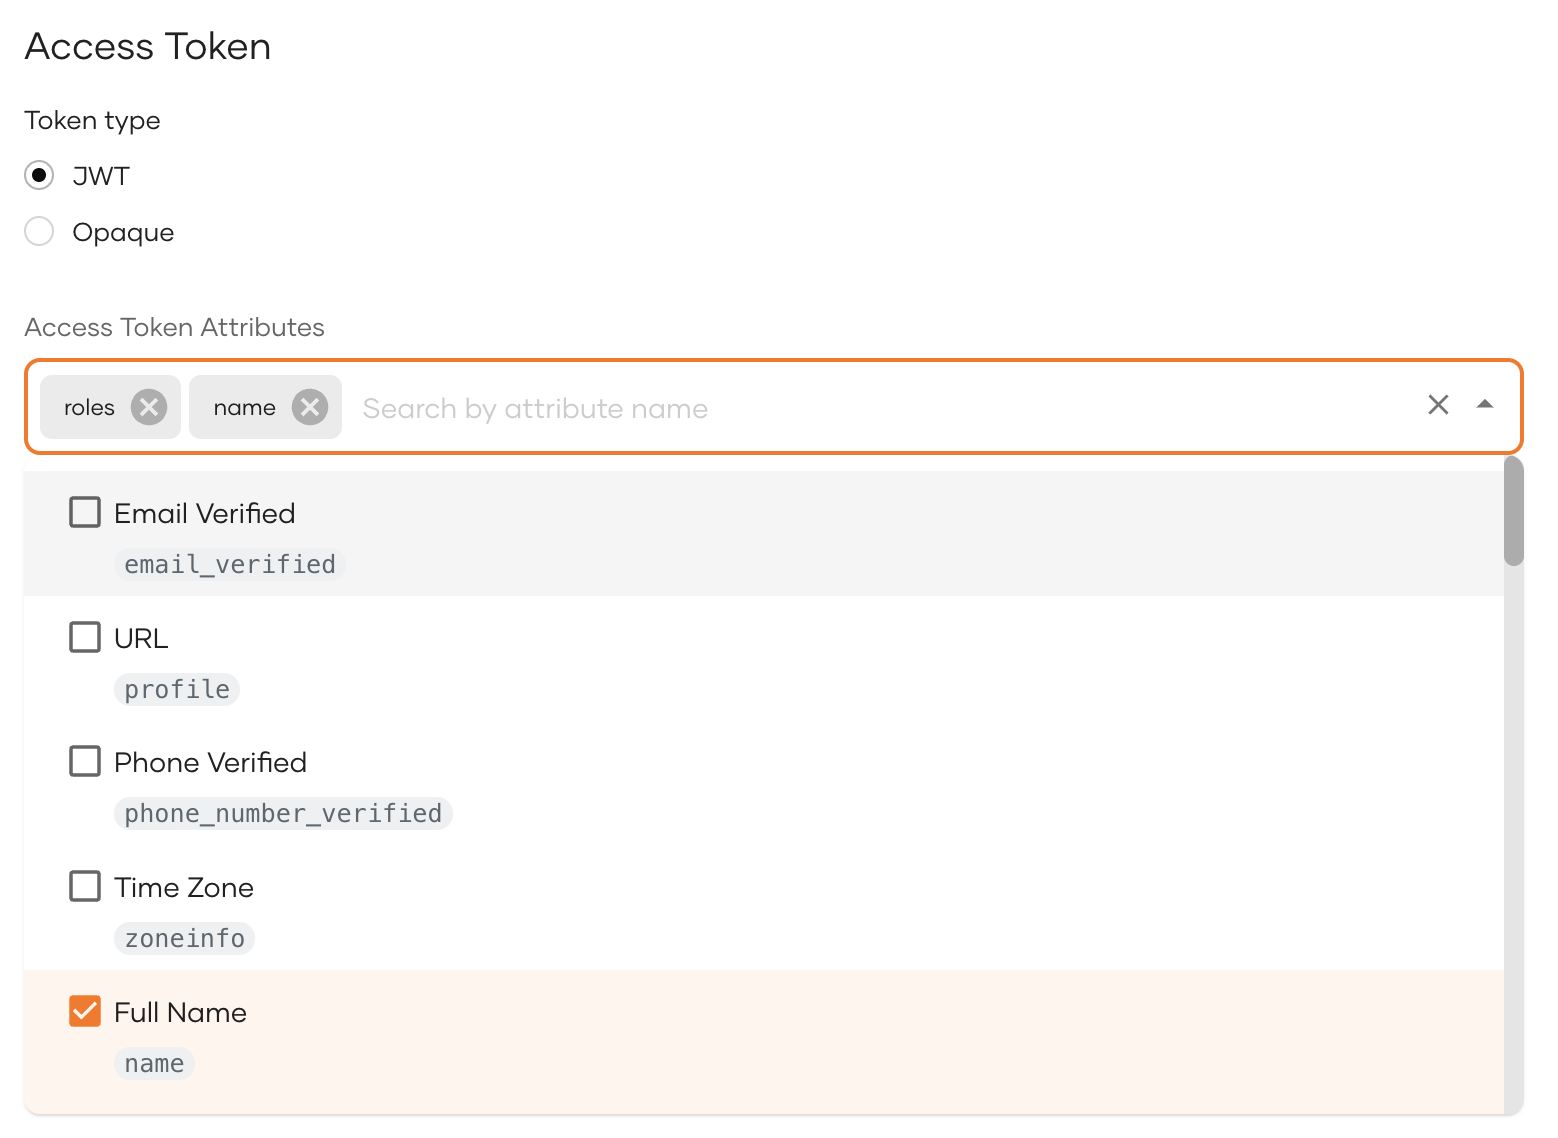Check the Time Zone attribute
This screenshot has width=1558, height=1138.
pyautogui.click(x=85, y=886)
